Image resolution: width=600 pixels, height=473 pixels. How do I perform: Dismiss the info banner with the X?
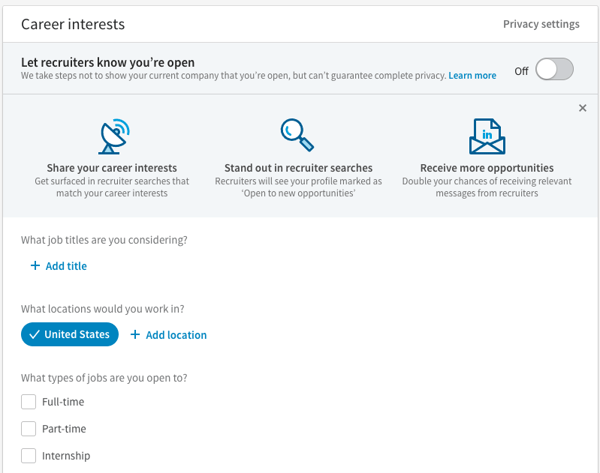pos(583,108)
